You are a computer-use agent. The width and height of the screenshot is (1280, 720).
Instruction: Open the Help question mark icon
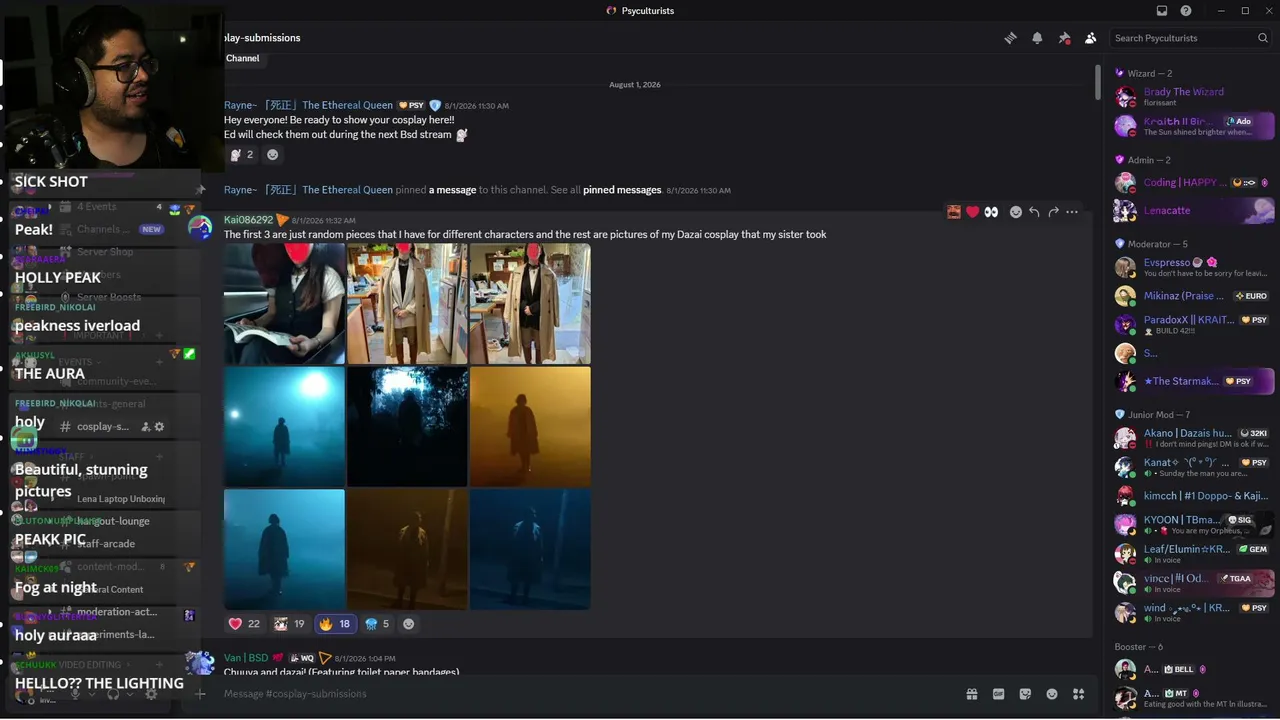point(1186,11)
